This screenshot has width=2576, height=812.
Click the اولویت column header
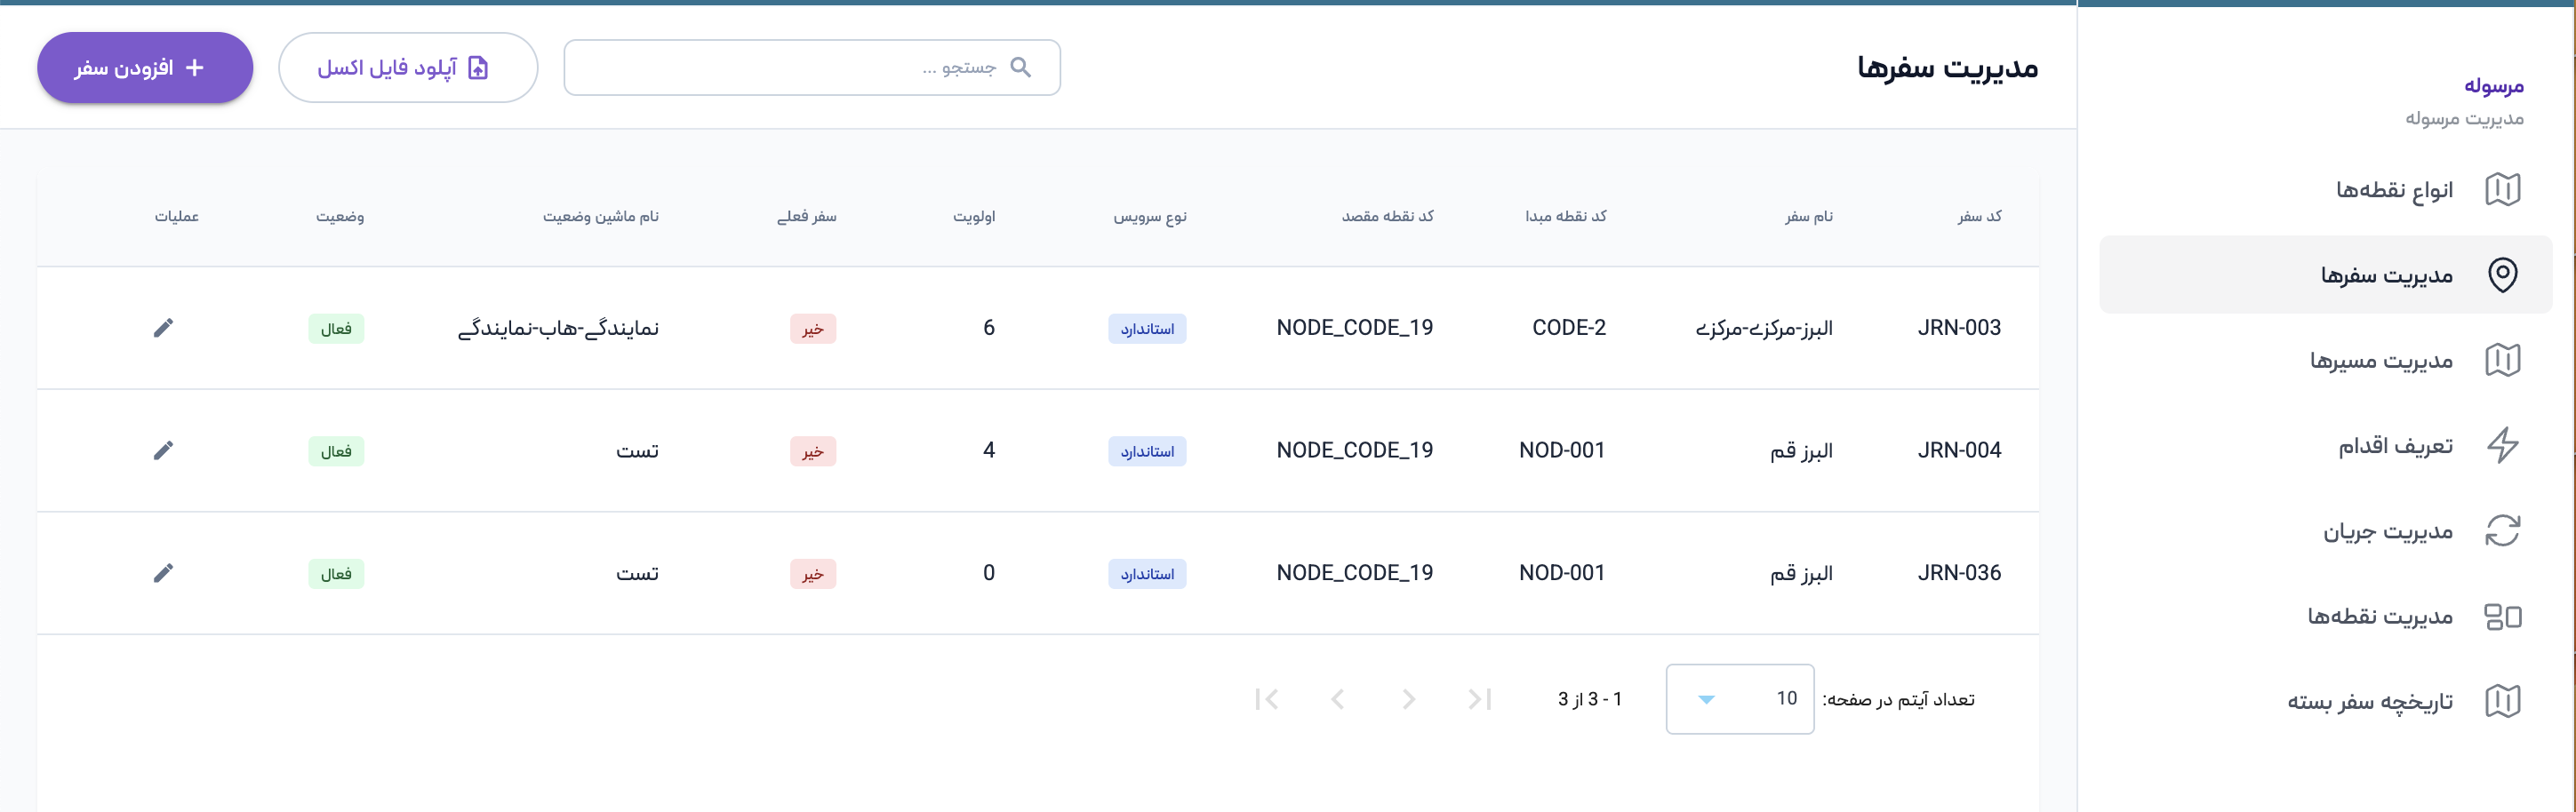(x=973, y=216)
